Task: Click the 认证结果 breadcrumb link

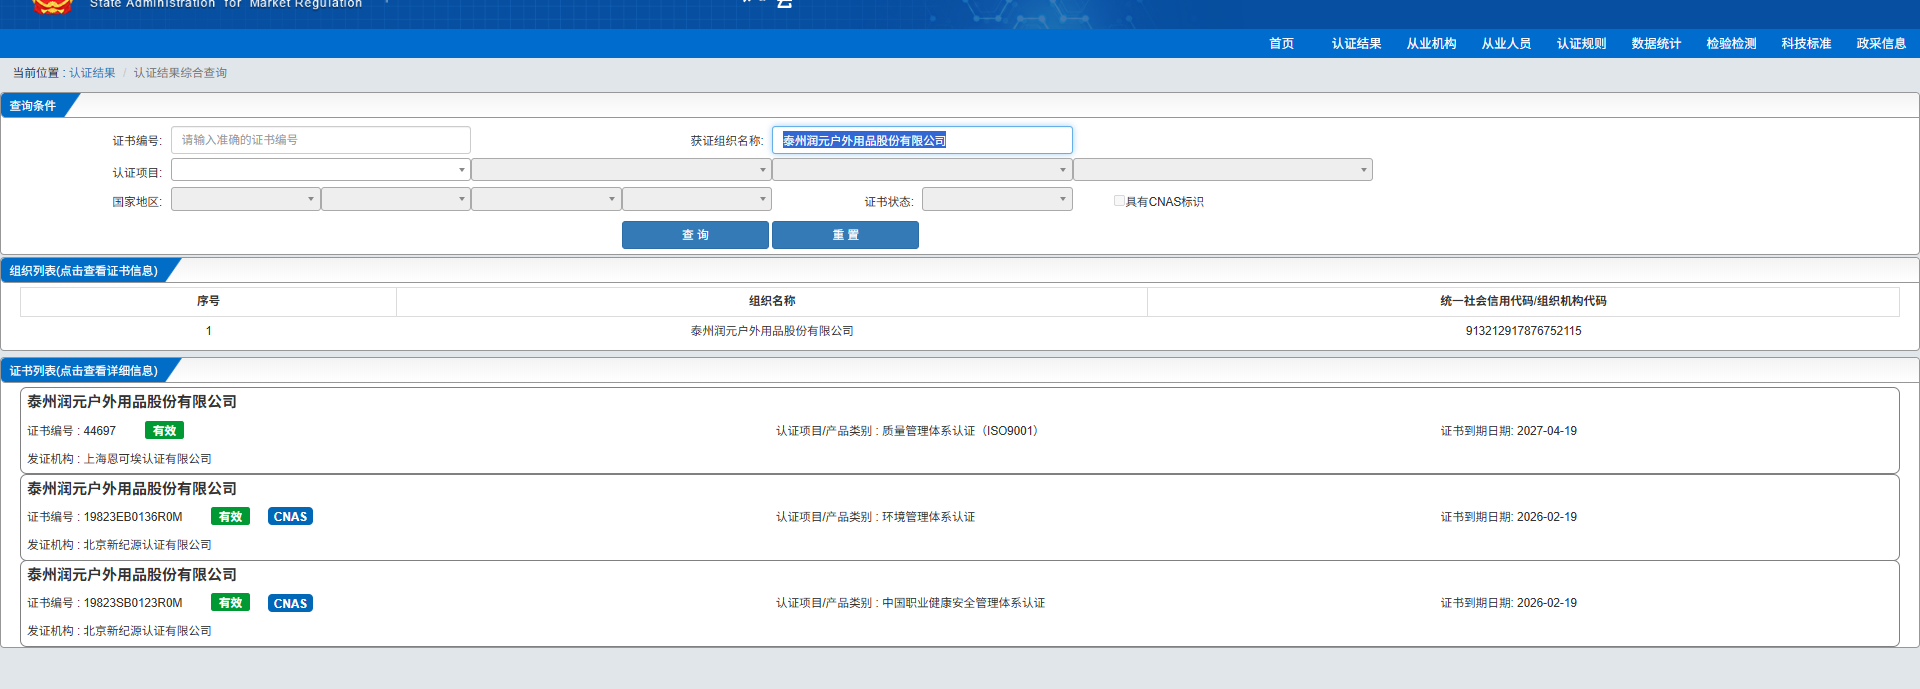Action: click(x=92, y=73)
